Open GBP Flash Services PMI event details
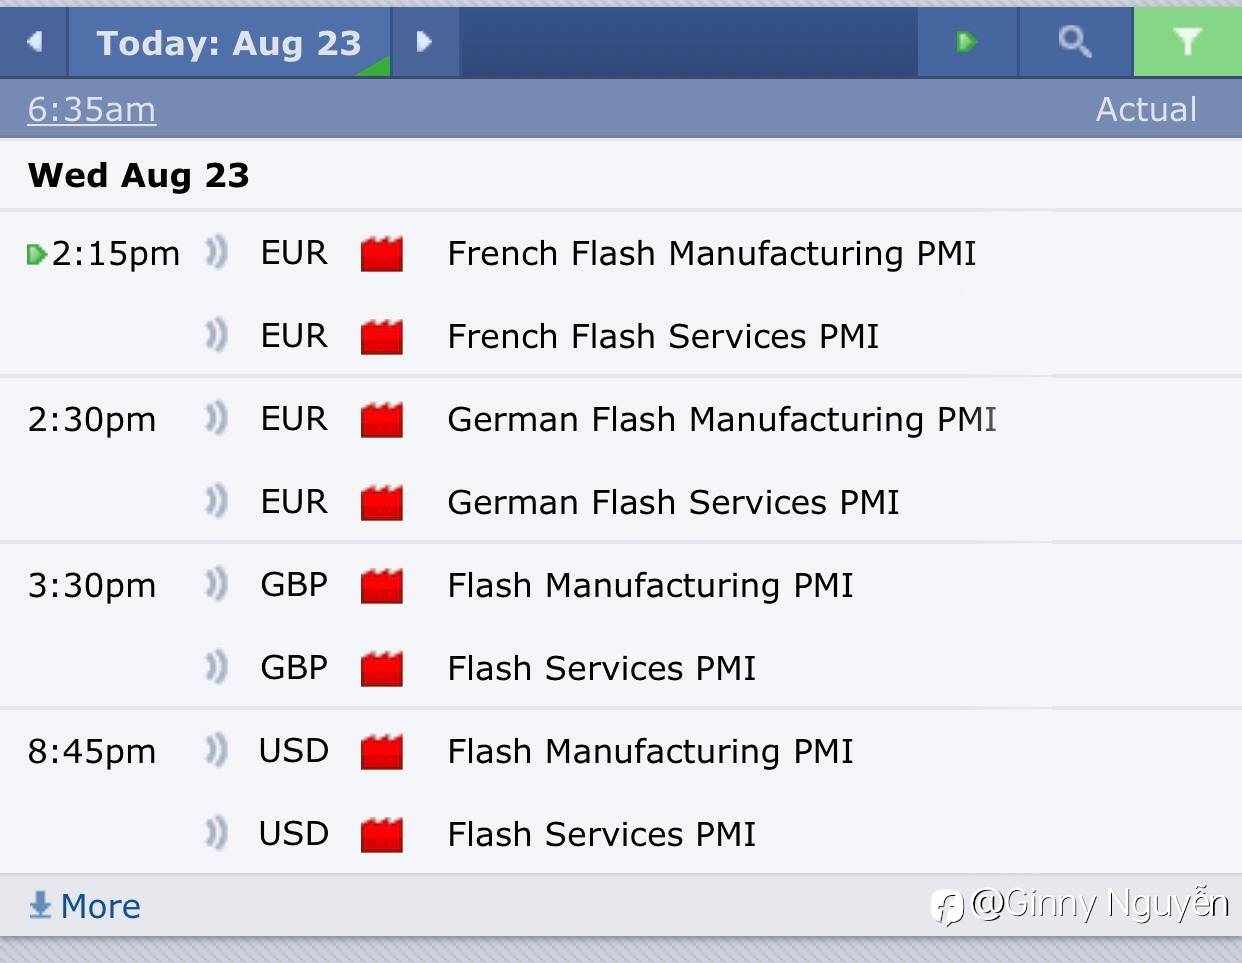 pyautogui.click(x=601, y=668)
